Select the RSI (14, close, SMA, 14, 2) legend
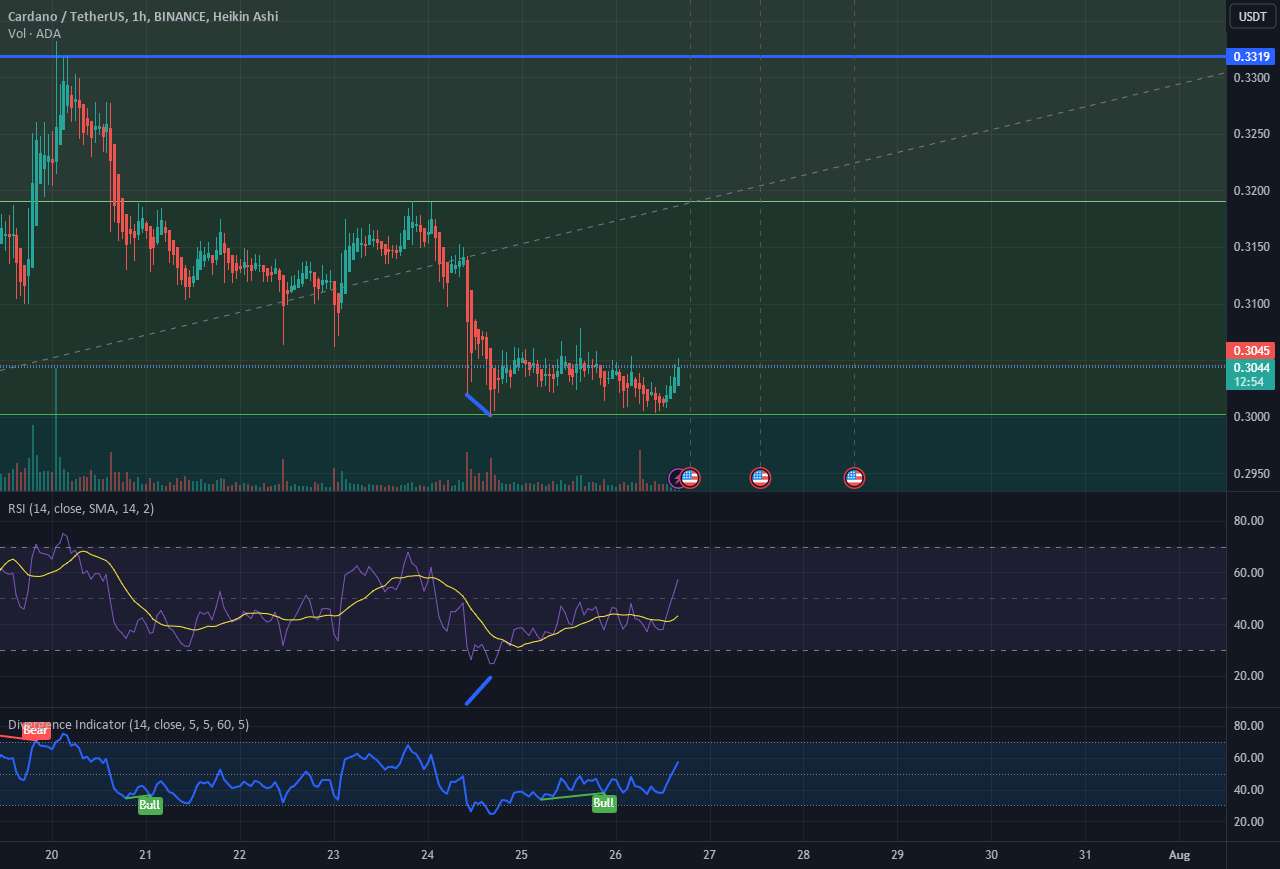 (x=82, y=509)
